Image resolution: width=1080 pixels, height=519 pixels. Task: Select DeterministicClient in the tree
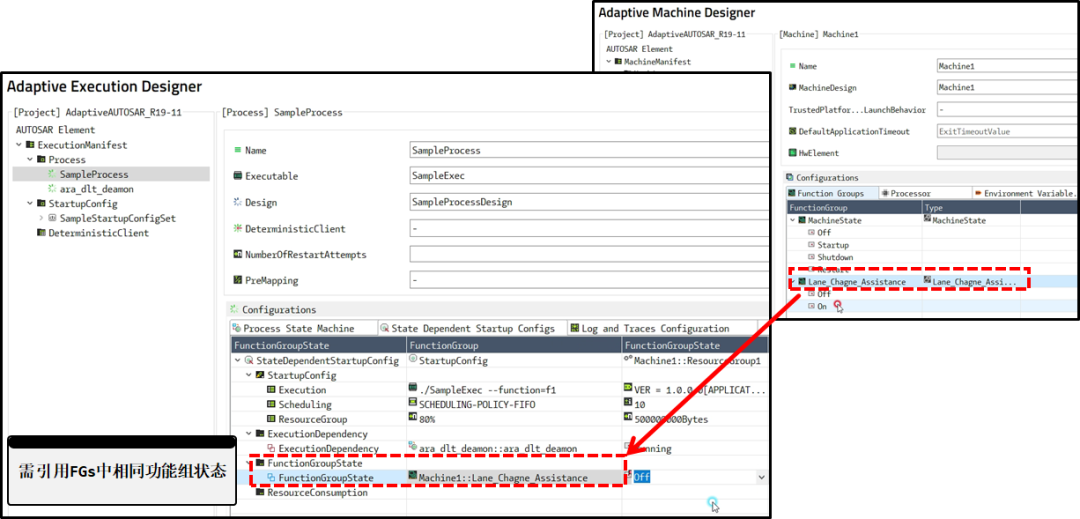point(98,233)
